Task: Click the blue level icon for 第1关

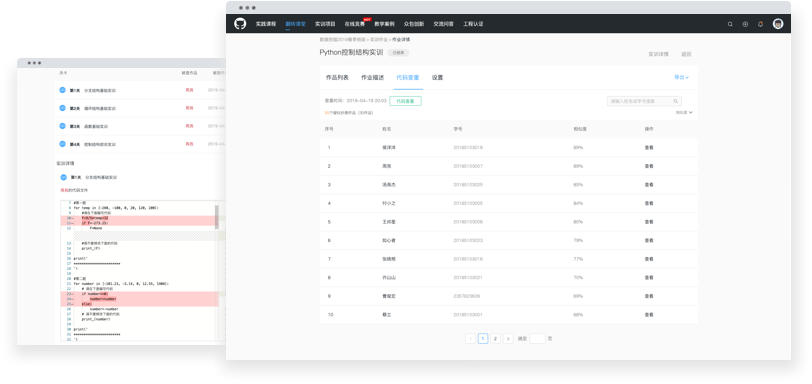Action: point(62,90)
